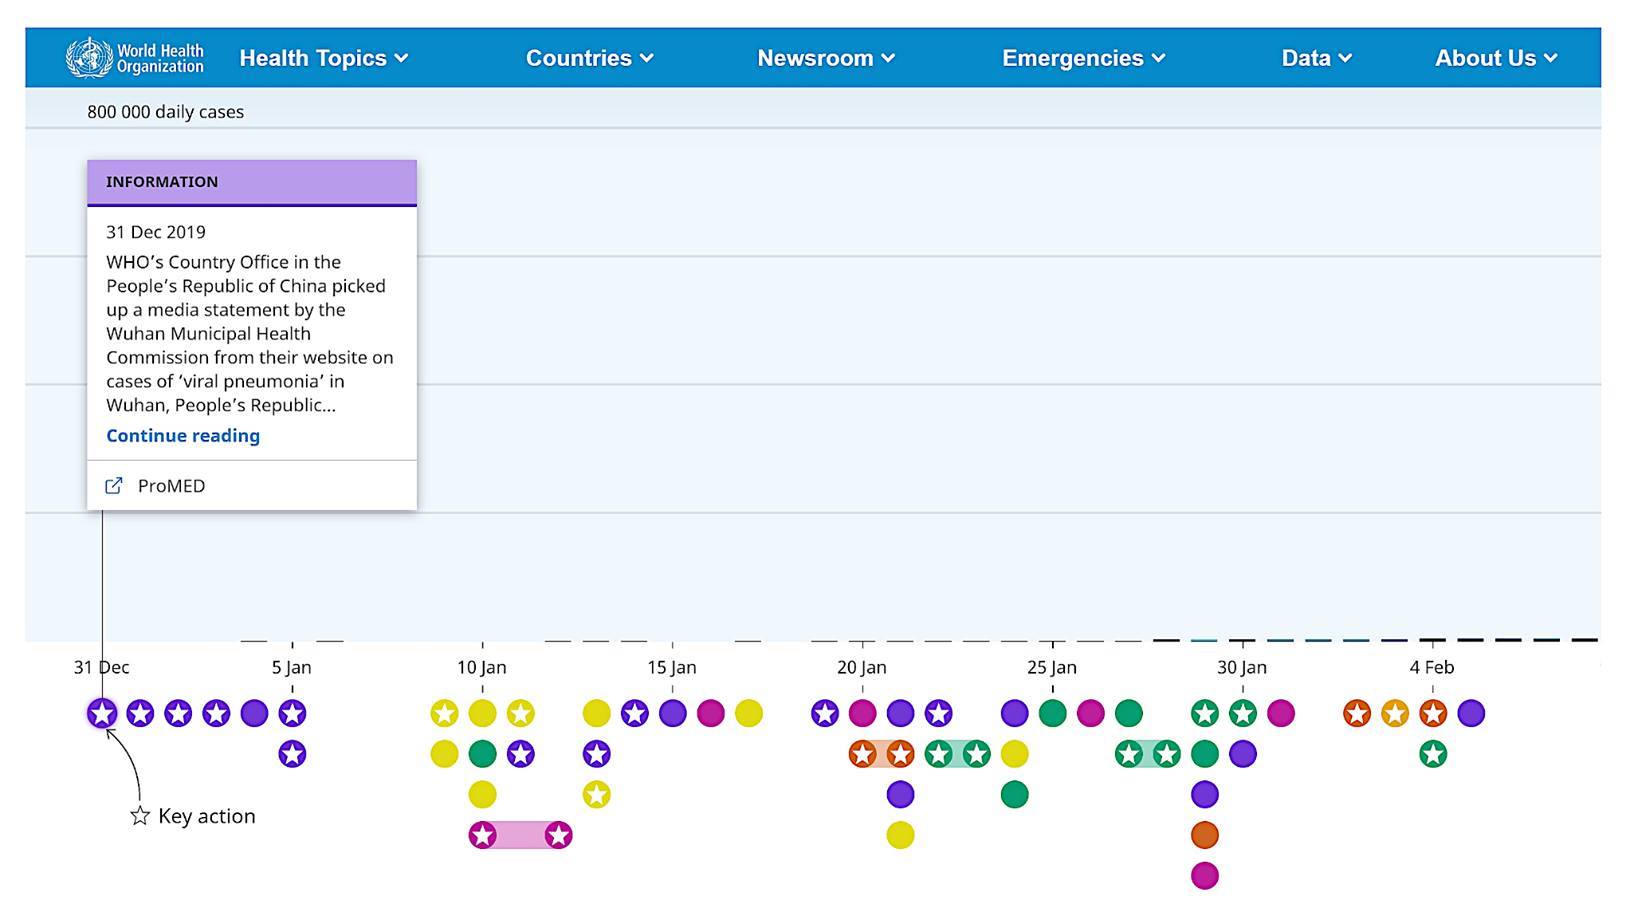This screenshot has width=1626, height=912.
Task: Click the left magenta star at 10 Jan range
Action: click(x=482, y=835)
